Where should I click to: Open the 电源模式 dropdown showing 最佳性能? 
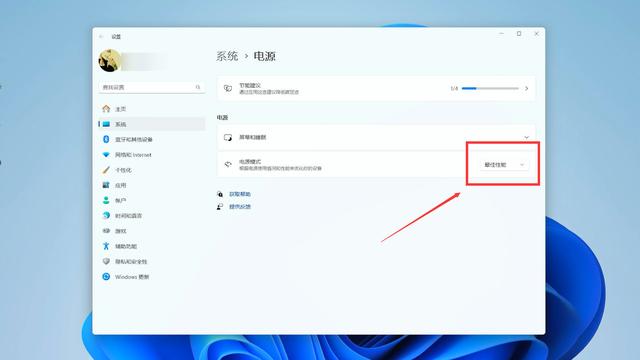click(504, 164)
